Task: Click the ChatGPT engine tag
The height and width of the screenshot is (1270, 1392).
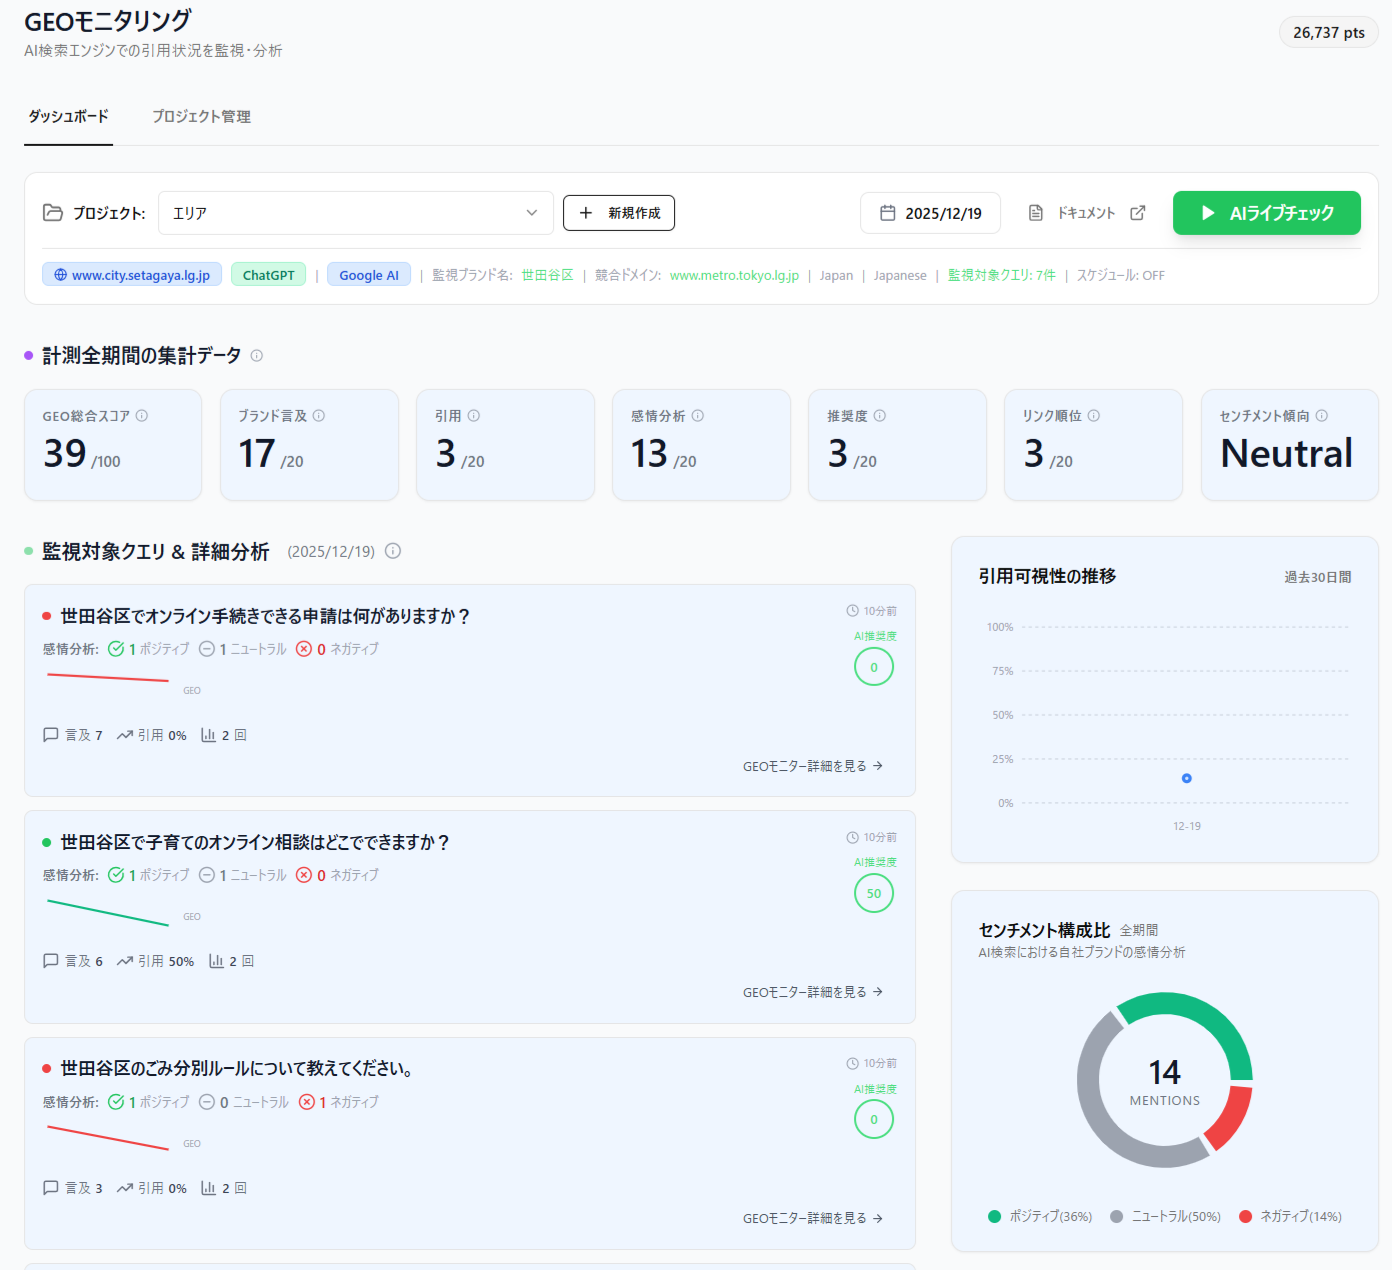Action: pyautogui.click(x=268, y=275)
